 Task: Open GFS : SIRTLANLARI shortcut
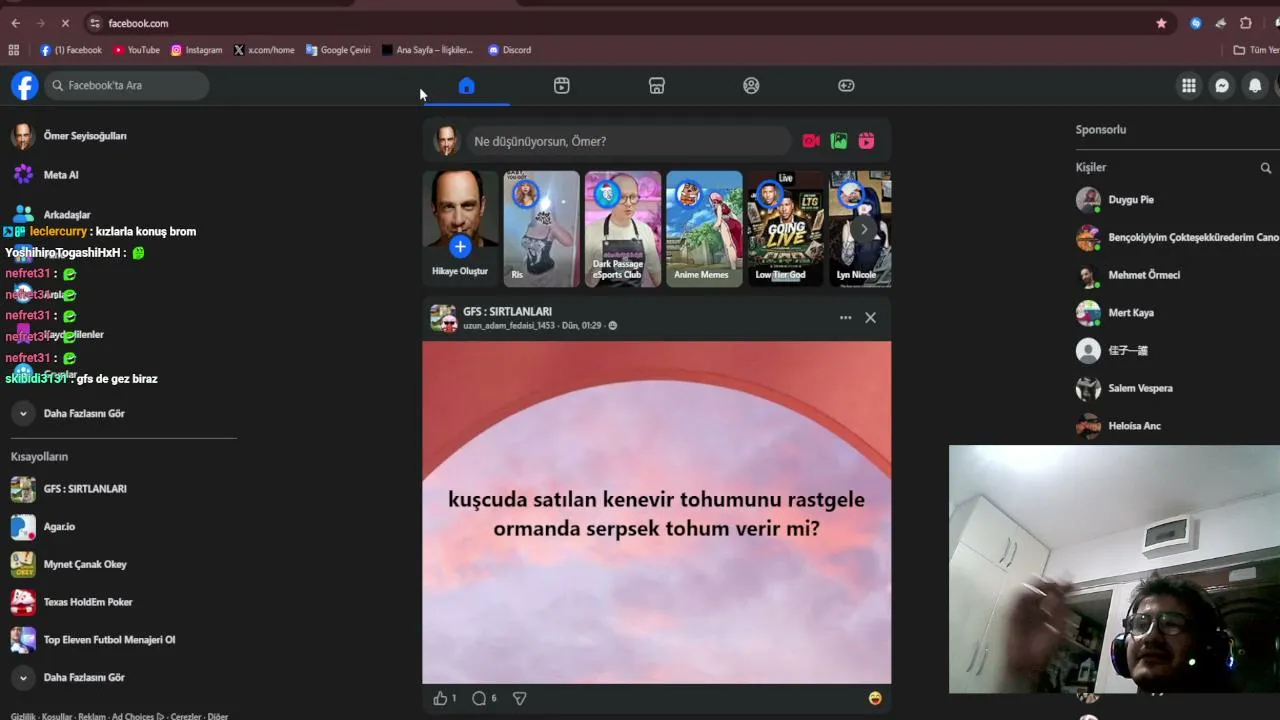tap(69, 489)
